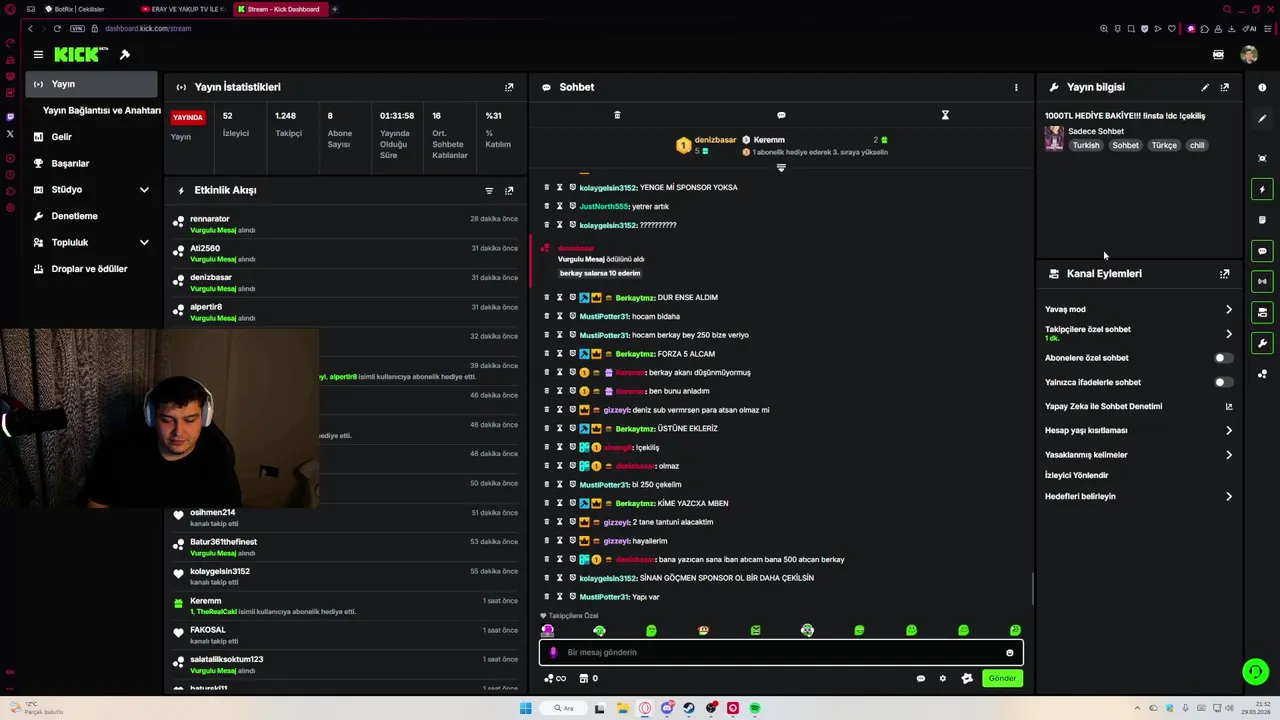Open Hesap yaşı kısıtlaması options arrow

click(1229, 431)
